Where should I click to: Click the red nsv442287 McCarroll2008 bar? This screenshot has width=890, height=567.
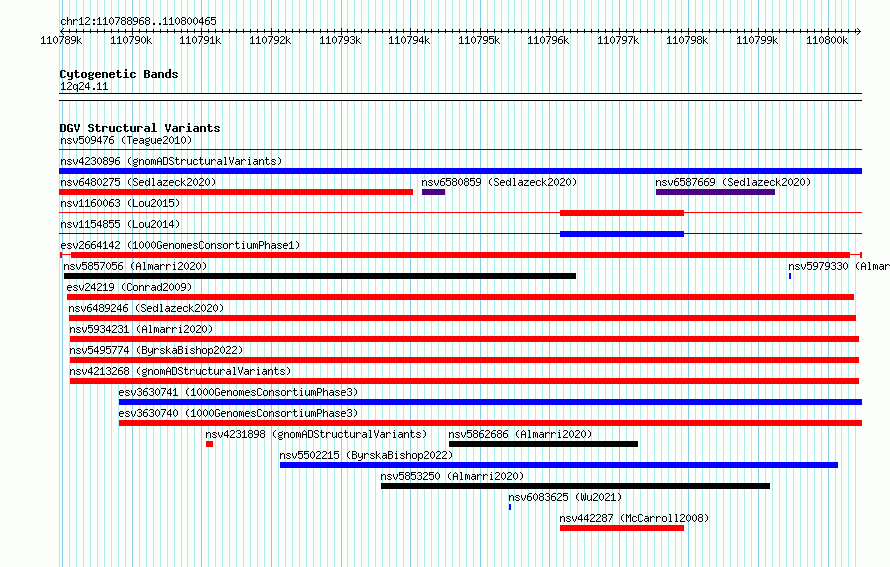pyautogui.click(x=622, y=528)
